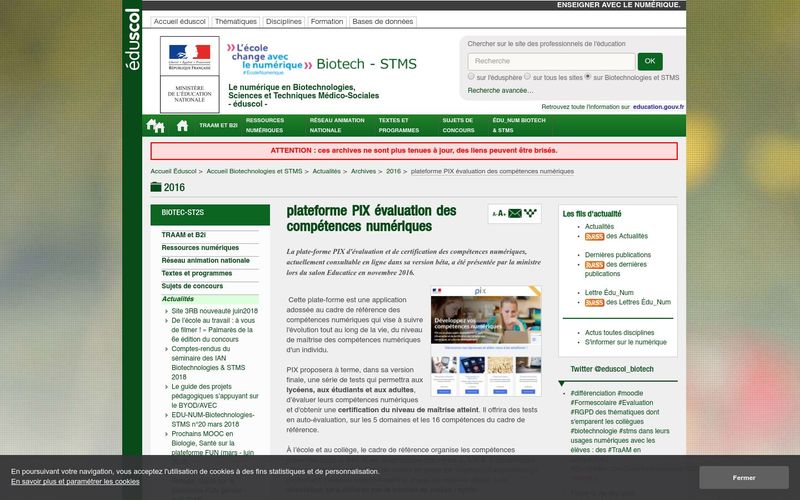Open 'Lettre Édu_Num' link

coord(609,292)
